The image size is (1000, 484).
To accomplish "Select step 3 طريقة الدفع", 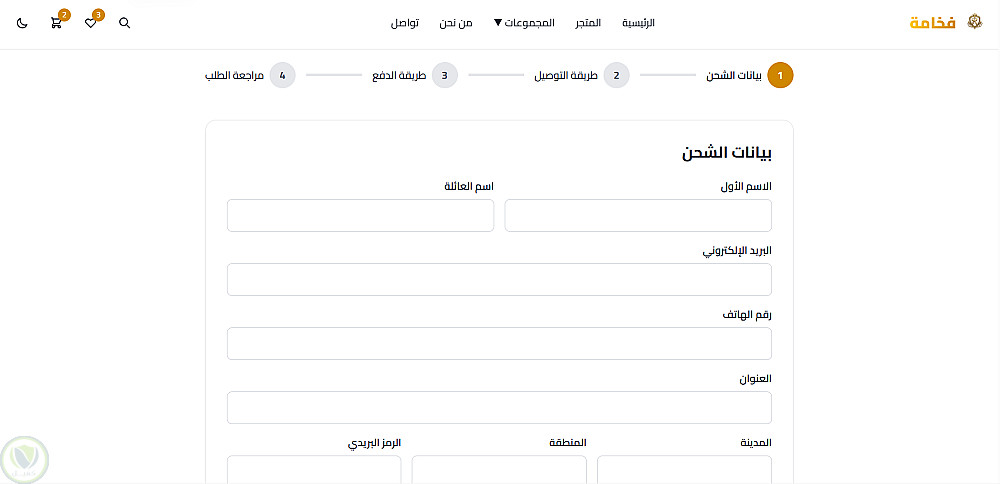I will (445, 76).
